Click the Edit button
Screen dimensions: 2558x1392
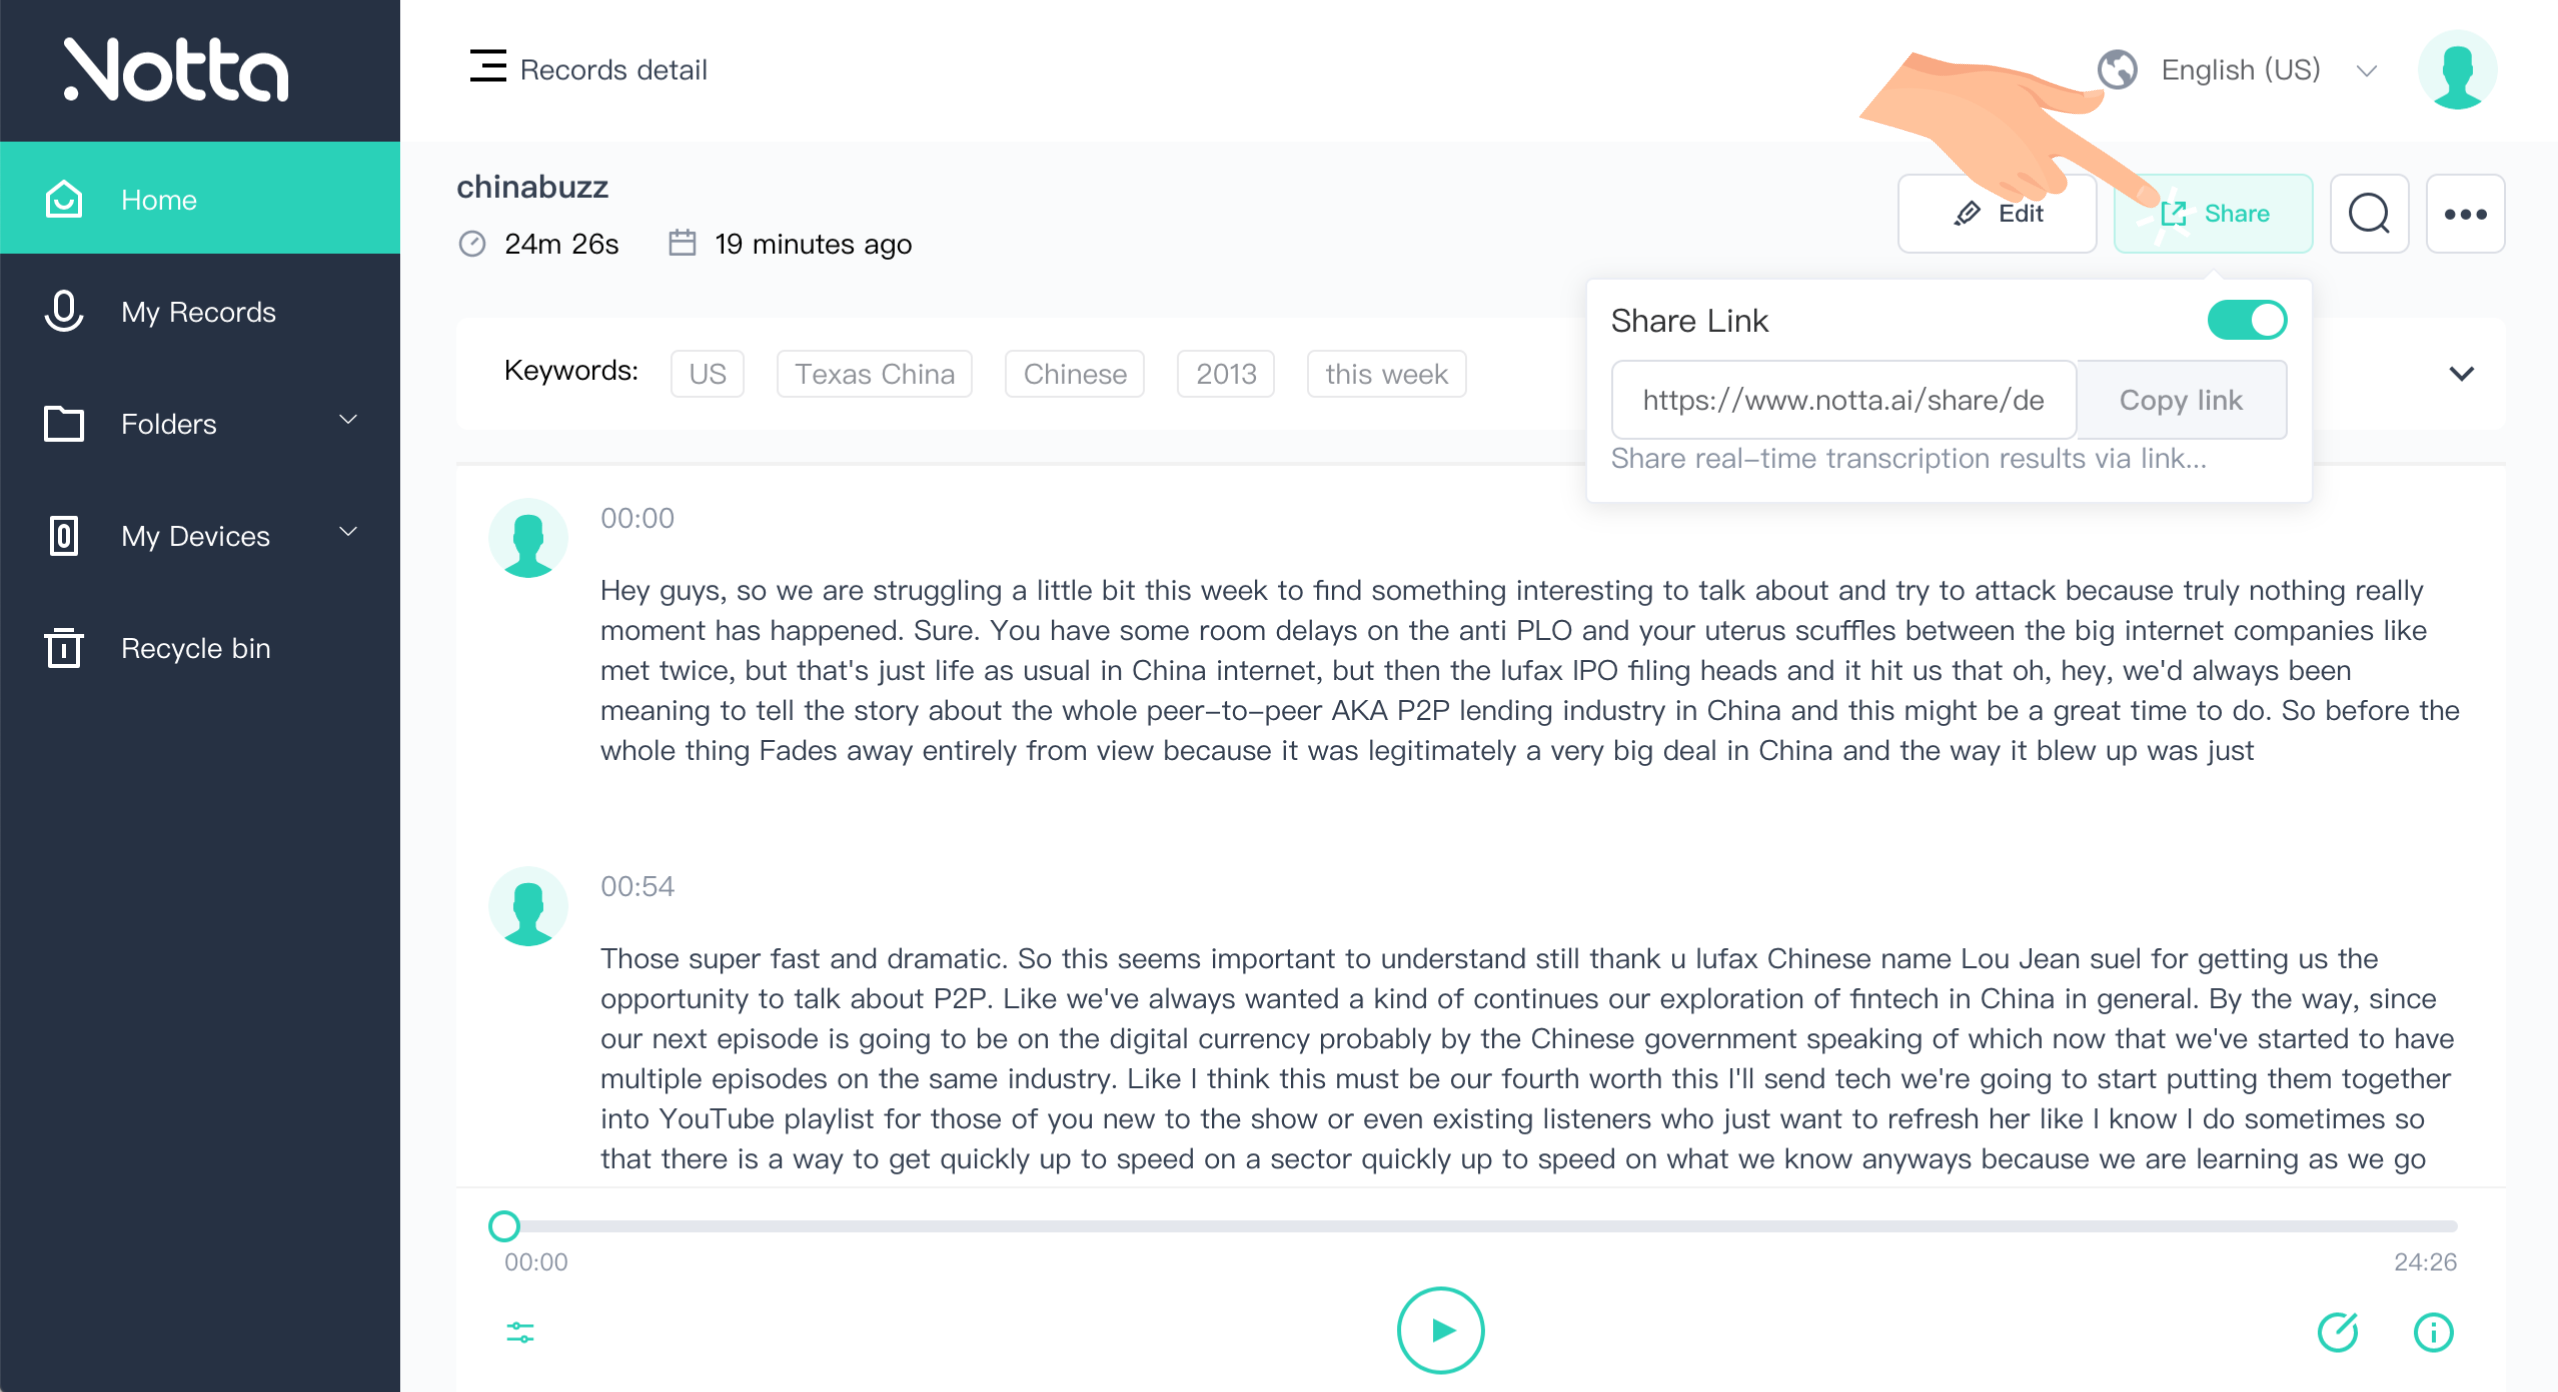coord(1997,214)
